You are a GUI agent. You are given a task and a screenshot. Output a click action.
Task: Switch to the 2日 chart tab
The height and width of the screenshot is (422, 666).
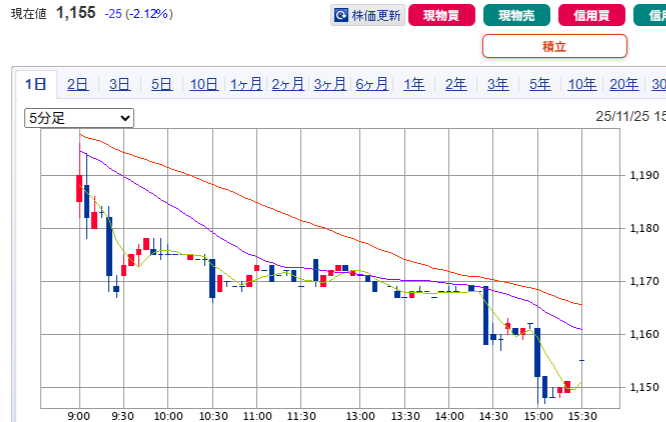[x=78, y=84]
